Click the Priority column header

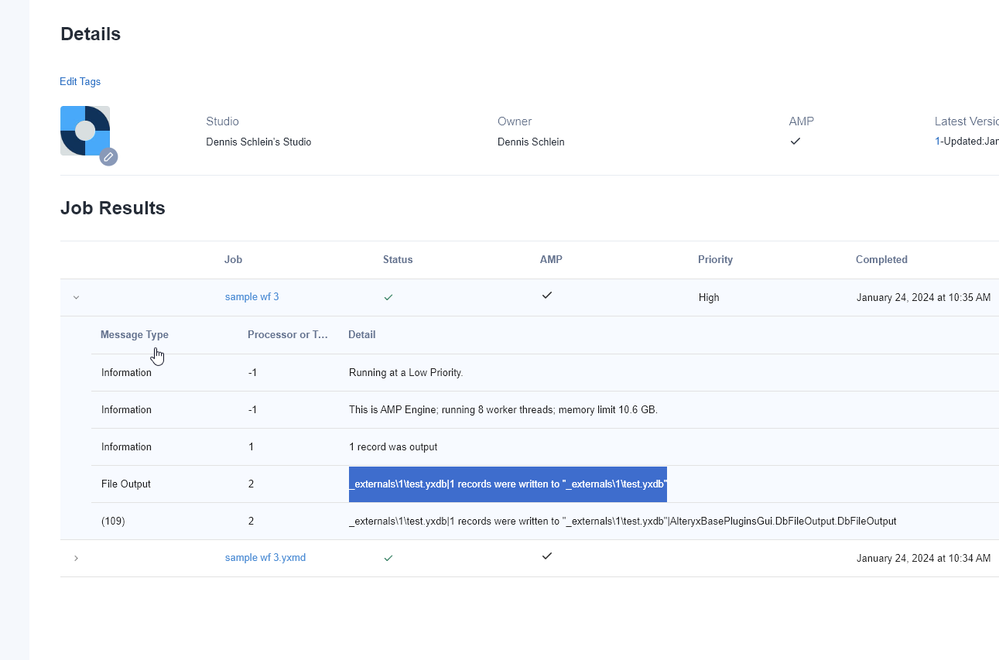715,259
